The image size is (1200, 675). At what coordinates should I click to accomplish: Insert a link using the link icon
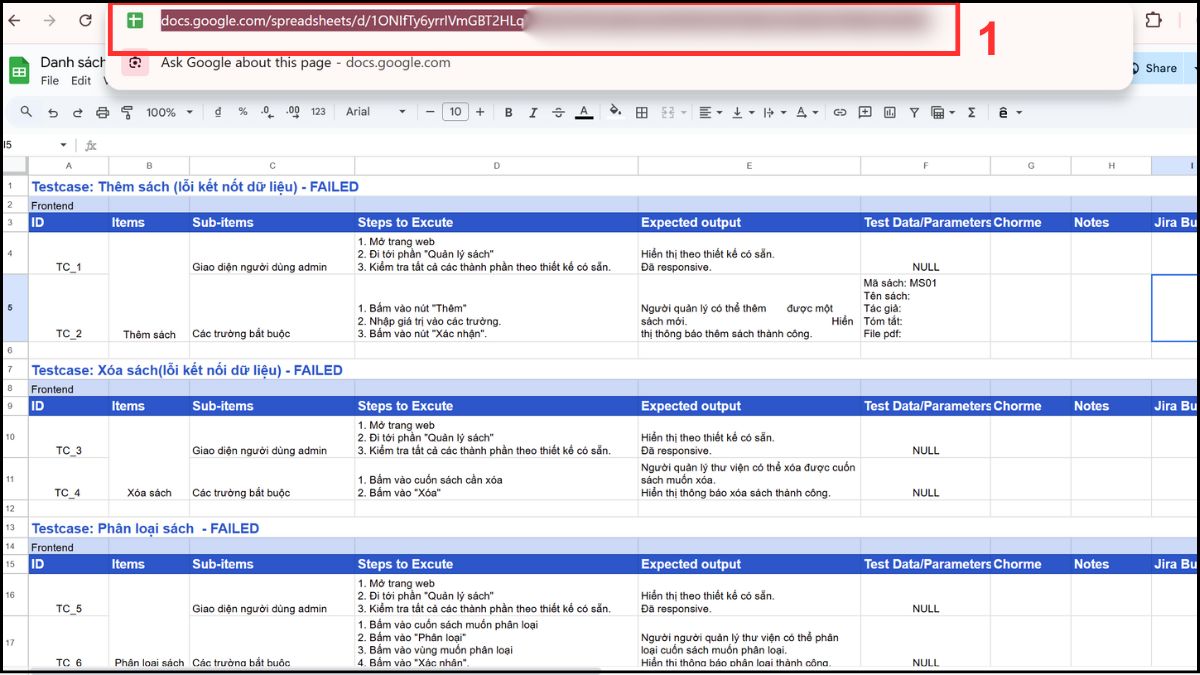click(x=840, y=112)
